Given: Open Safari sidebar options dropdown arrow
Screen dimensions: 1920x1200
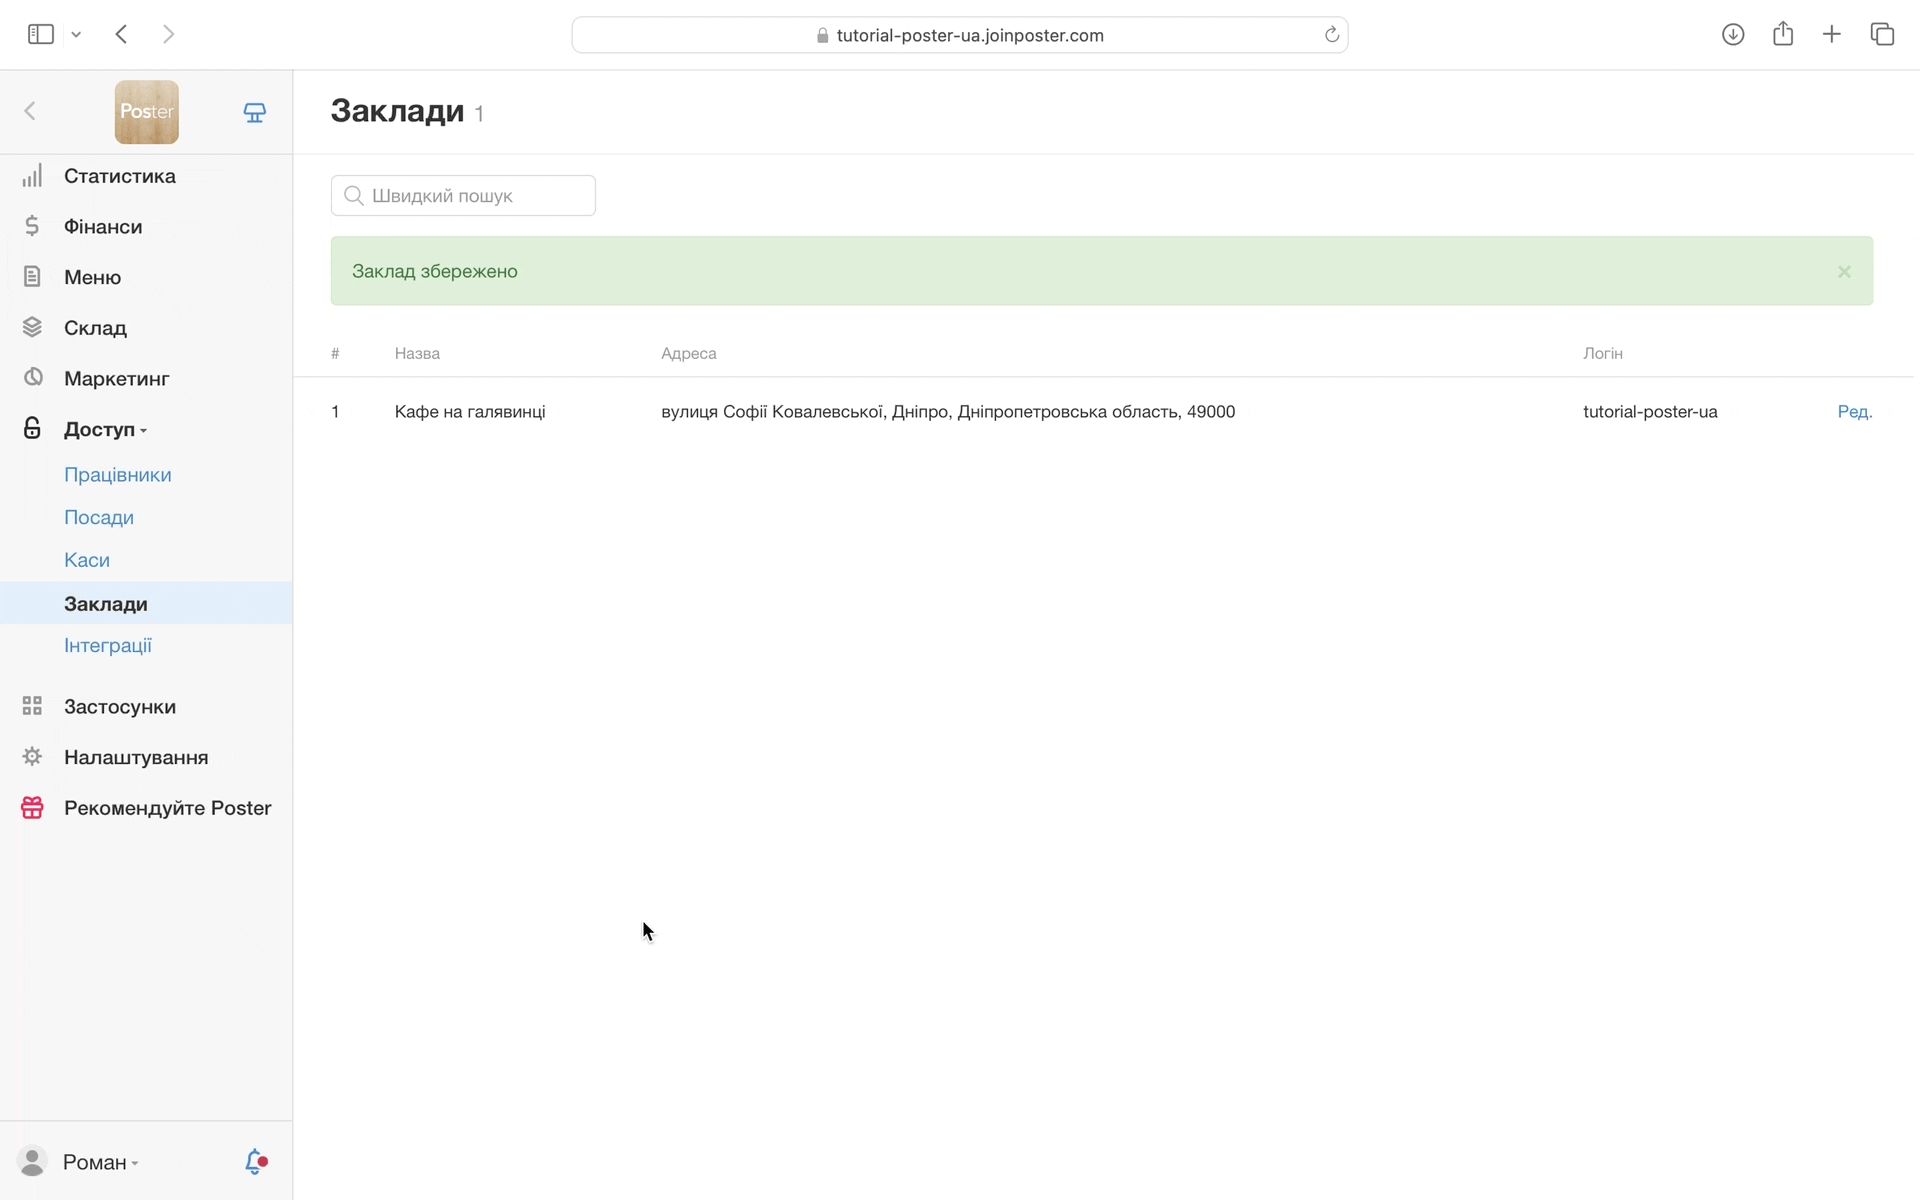Looking at the screenshot, I should click(76, 35).
